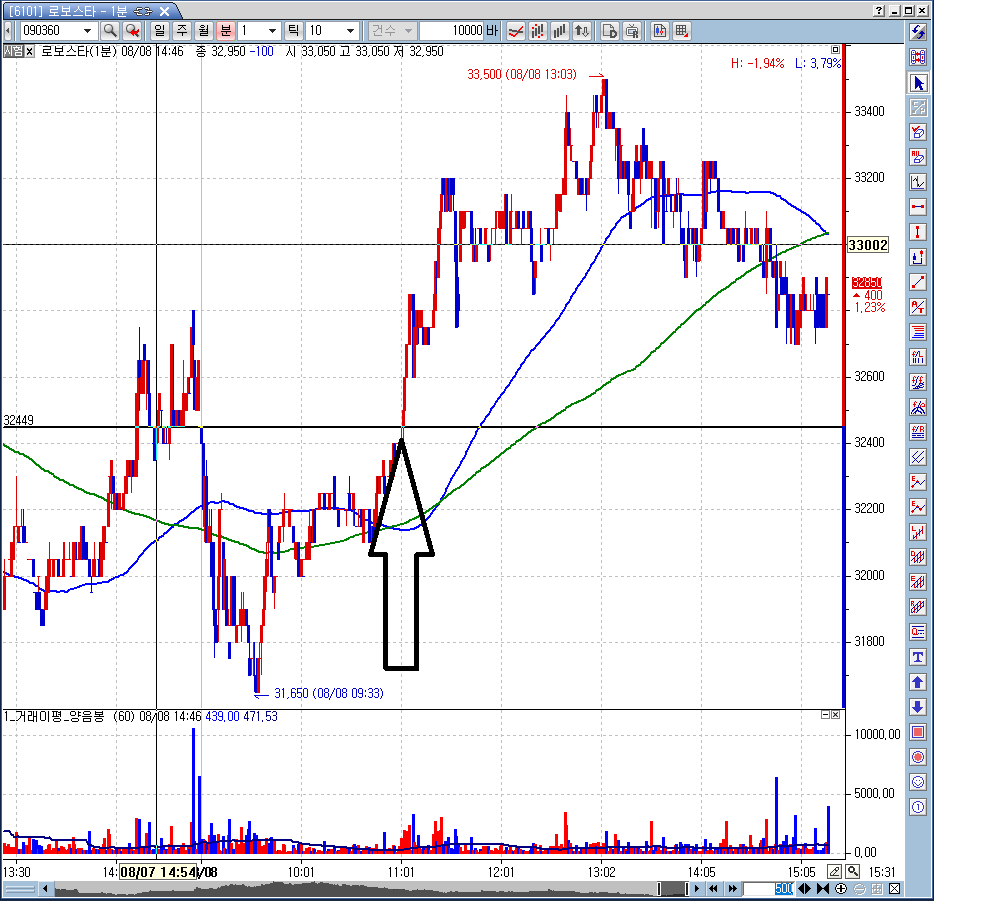This screenshot has width=991, height=901.
Task: Zoom in with the plus circle icon
Action: pyautogui.click(x=841, y=889)
